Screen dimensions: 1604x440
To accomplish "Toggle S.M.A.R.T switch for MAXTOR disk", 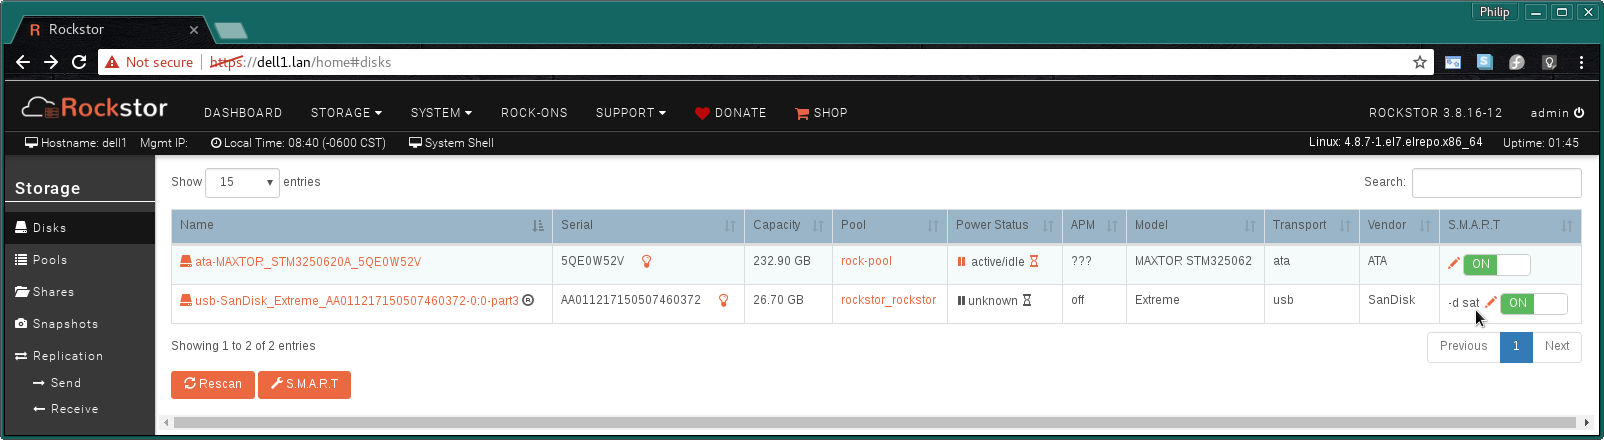I will (1496, 265).
